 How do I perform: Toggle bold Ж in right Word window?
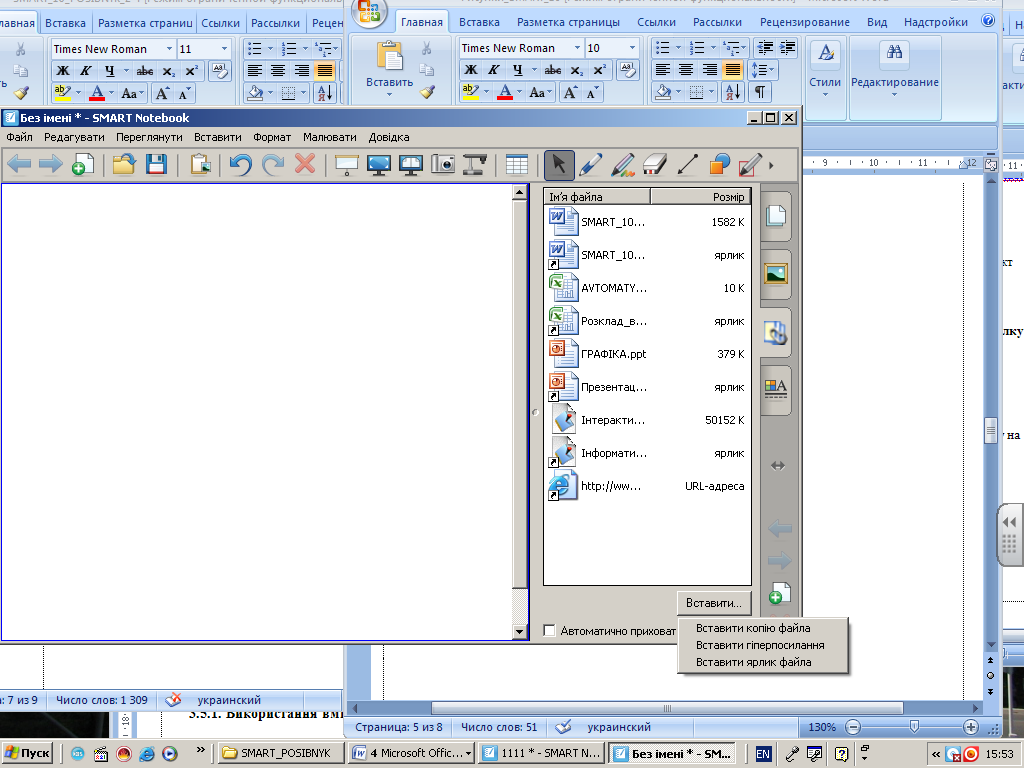coord(471,70)
